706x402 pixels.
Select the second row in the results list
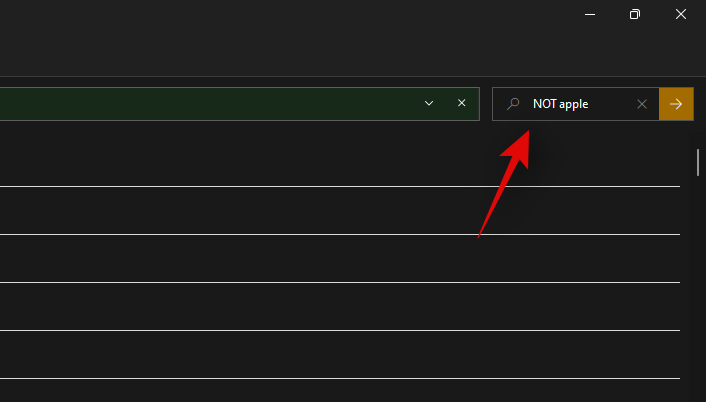300,210
